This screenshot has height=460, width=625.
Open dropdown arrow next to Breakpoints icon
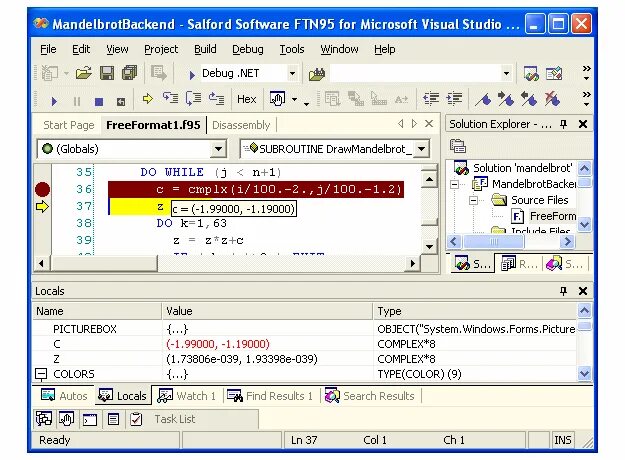(295, 99)
